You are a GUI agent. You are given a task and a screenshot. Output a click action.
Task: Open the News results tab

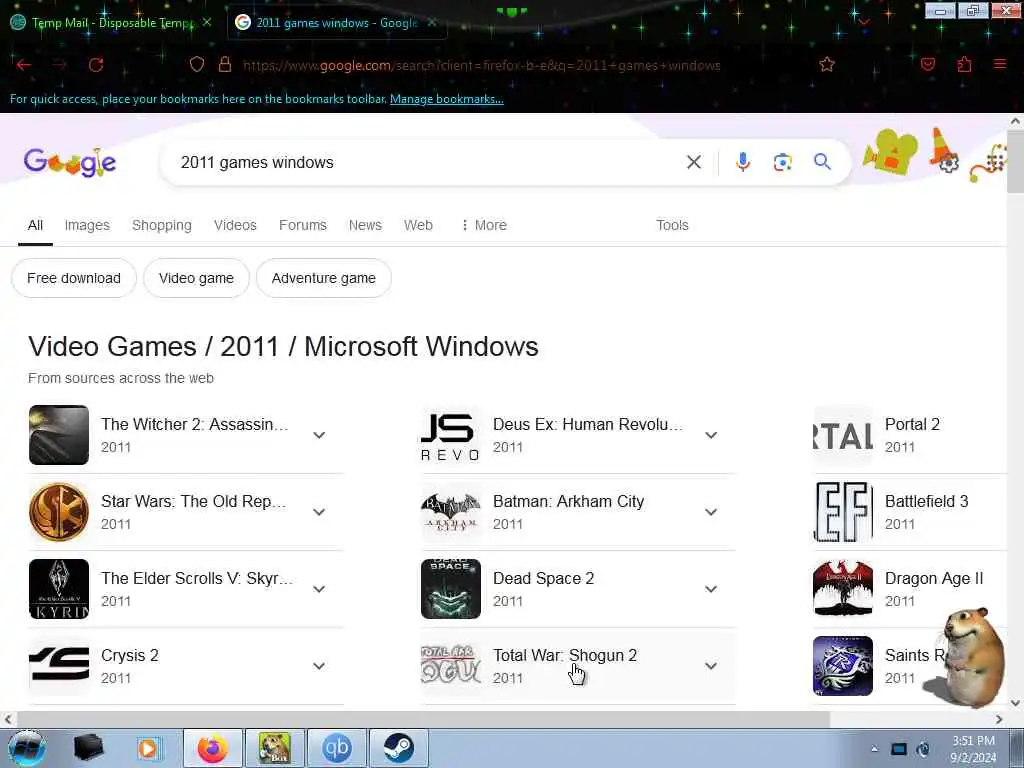point(365,225)
